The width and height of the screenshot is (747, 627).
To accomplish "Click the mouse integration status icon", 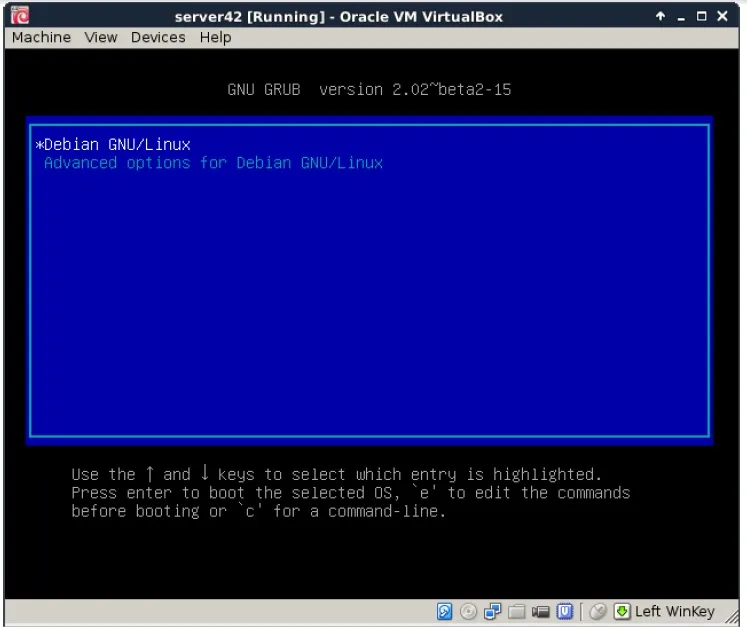I will [x=598, y=611].
